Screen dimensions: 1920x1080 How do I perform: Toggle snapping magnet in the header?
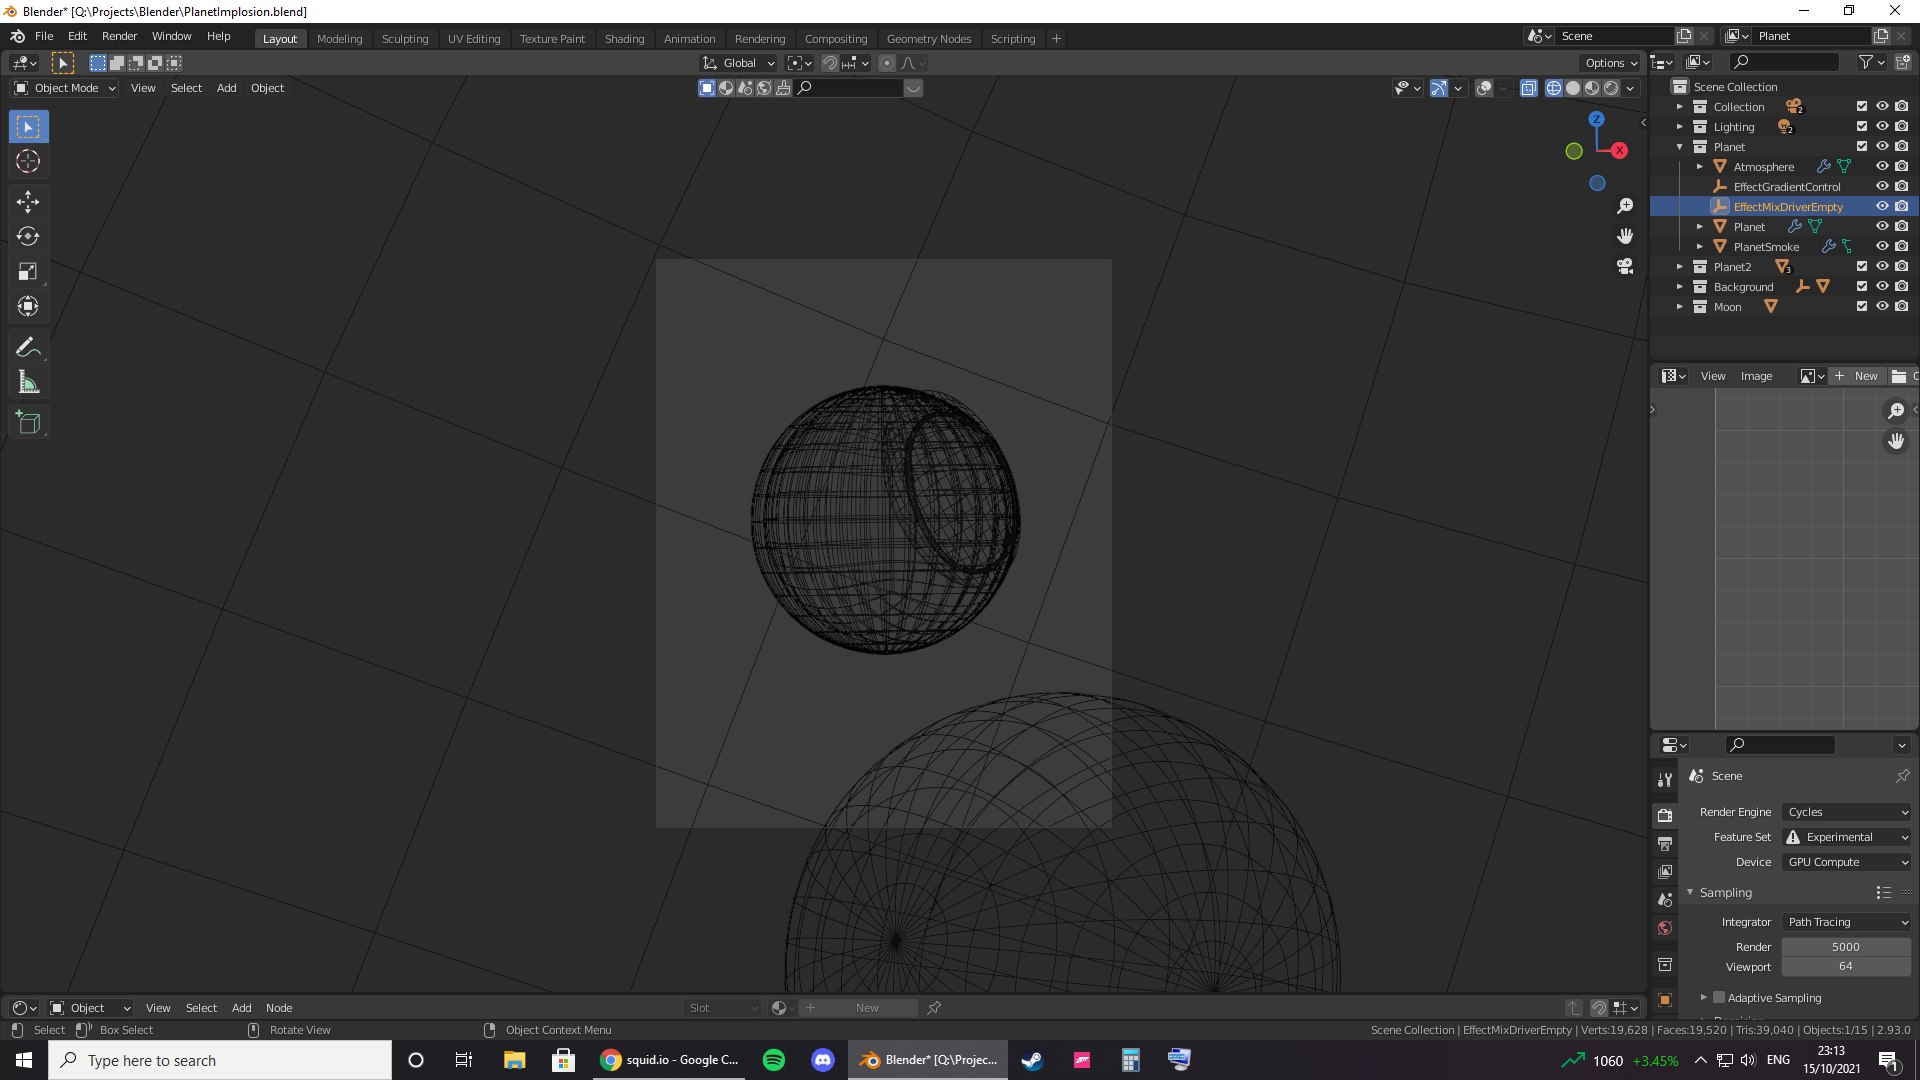pos(829,63)
